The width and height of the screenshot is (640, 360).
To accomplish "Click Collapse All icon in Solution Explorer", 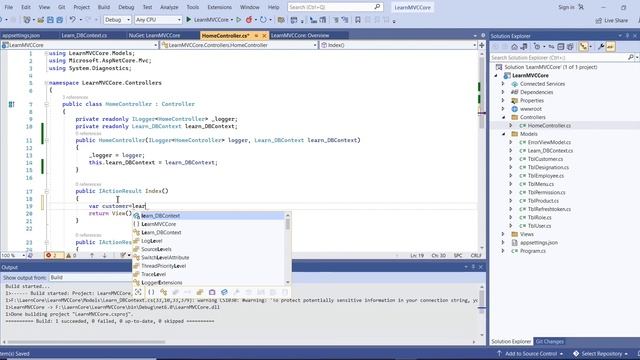I will pyautogui.click(x=561, y=47).
